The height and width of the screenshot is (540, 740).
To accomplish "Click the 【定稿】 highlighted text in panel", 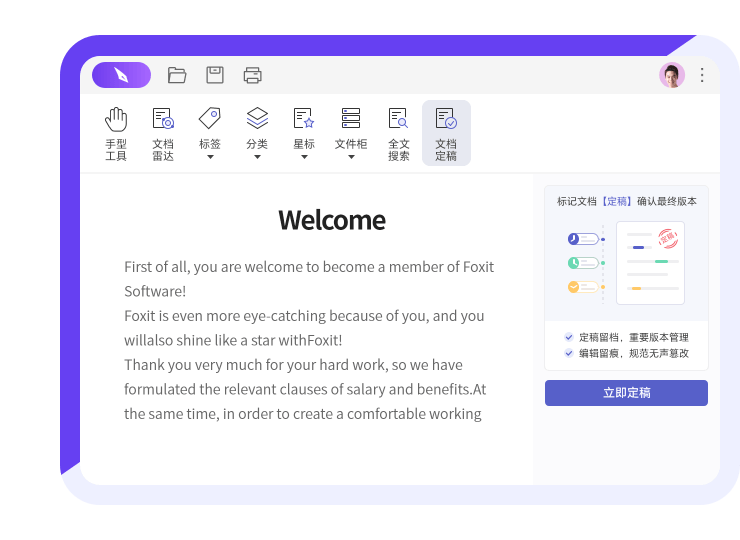I will coord(617,202).
